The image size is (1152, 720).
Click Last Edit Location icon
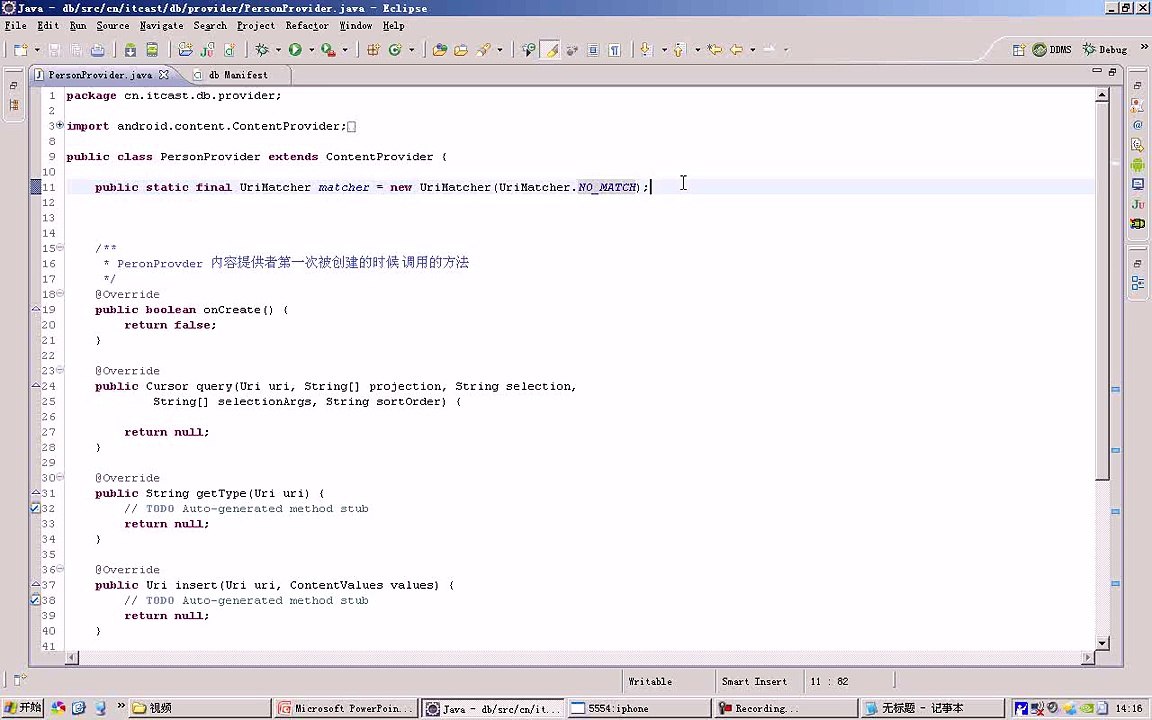(714, 49)
